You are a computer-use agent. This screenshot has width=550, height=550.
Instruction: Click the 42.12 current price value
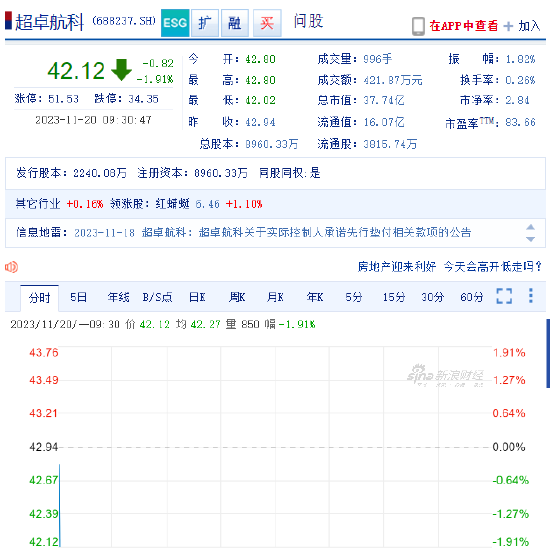coord(76,71)
